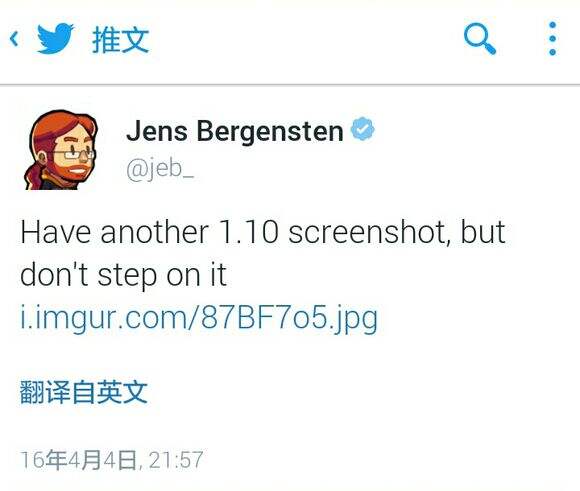580x491 pixels.
Task: Tap 翻译自英文 to translate the tweet
Action: point(84,391)
